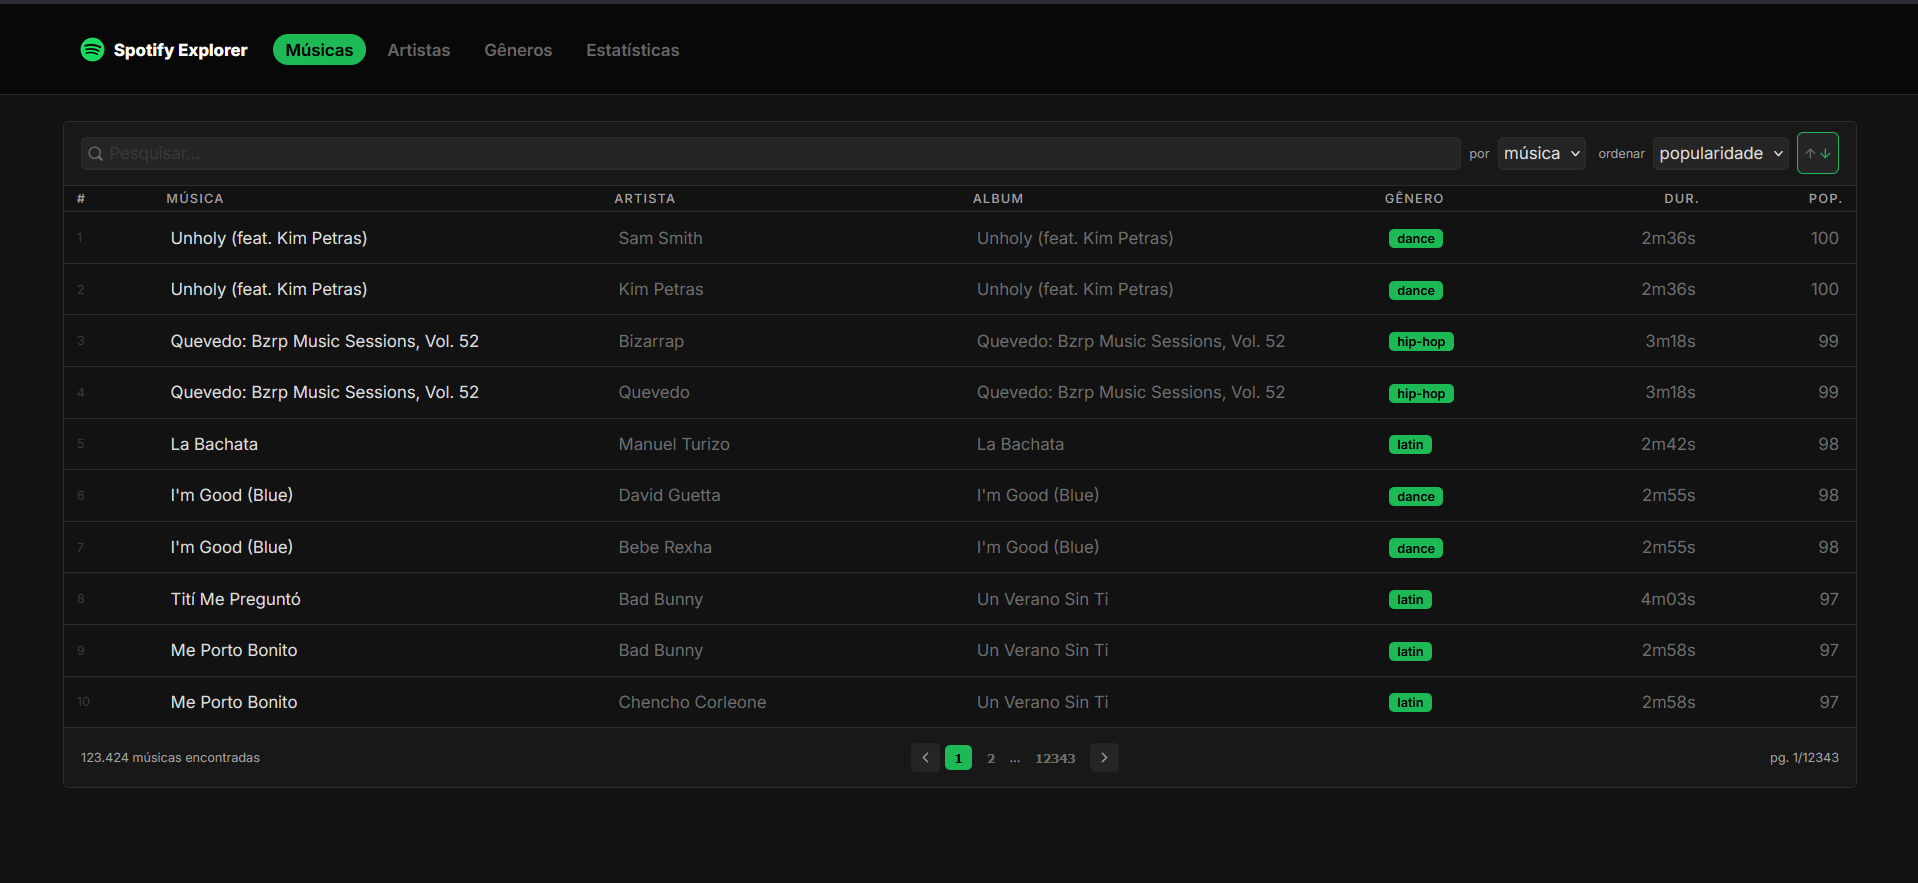Screen dimensions: 1918x883
Task: Switch to the Músicas tab
Action: (x=319, y=50)
